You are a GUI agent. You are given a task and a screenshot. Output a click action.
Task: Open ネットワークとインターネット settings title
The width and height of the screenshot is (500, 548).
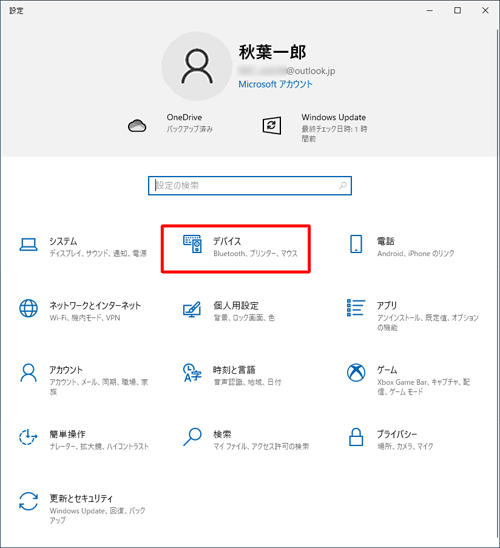click(x=95, y=305)
